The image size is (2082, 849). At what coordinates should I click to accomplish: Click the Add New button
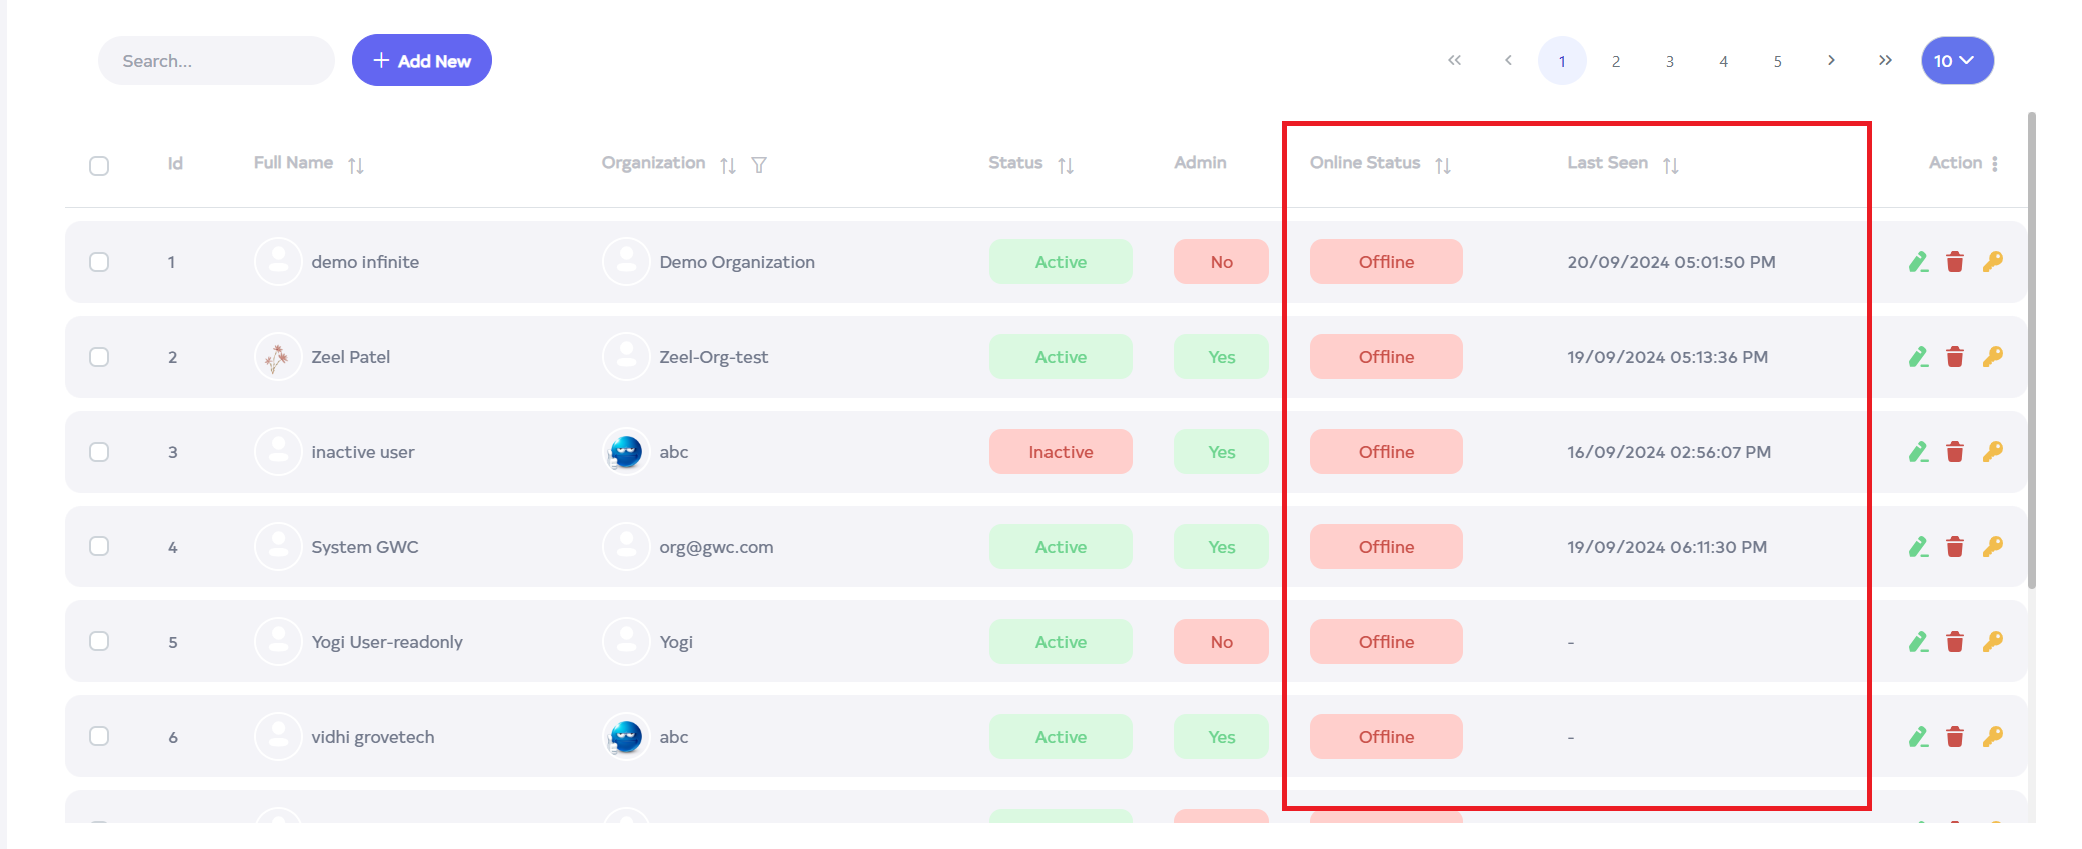coord(421,61)
